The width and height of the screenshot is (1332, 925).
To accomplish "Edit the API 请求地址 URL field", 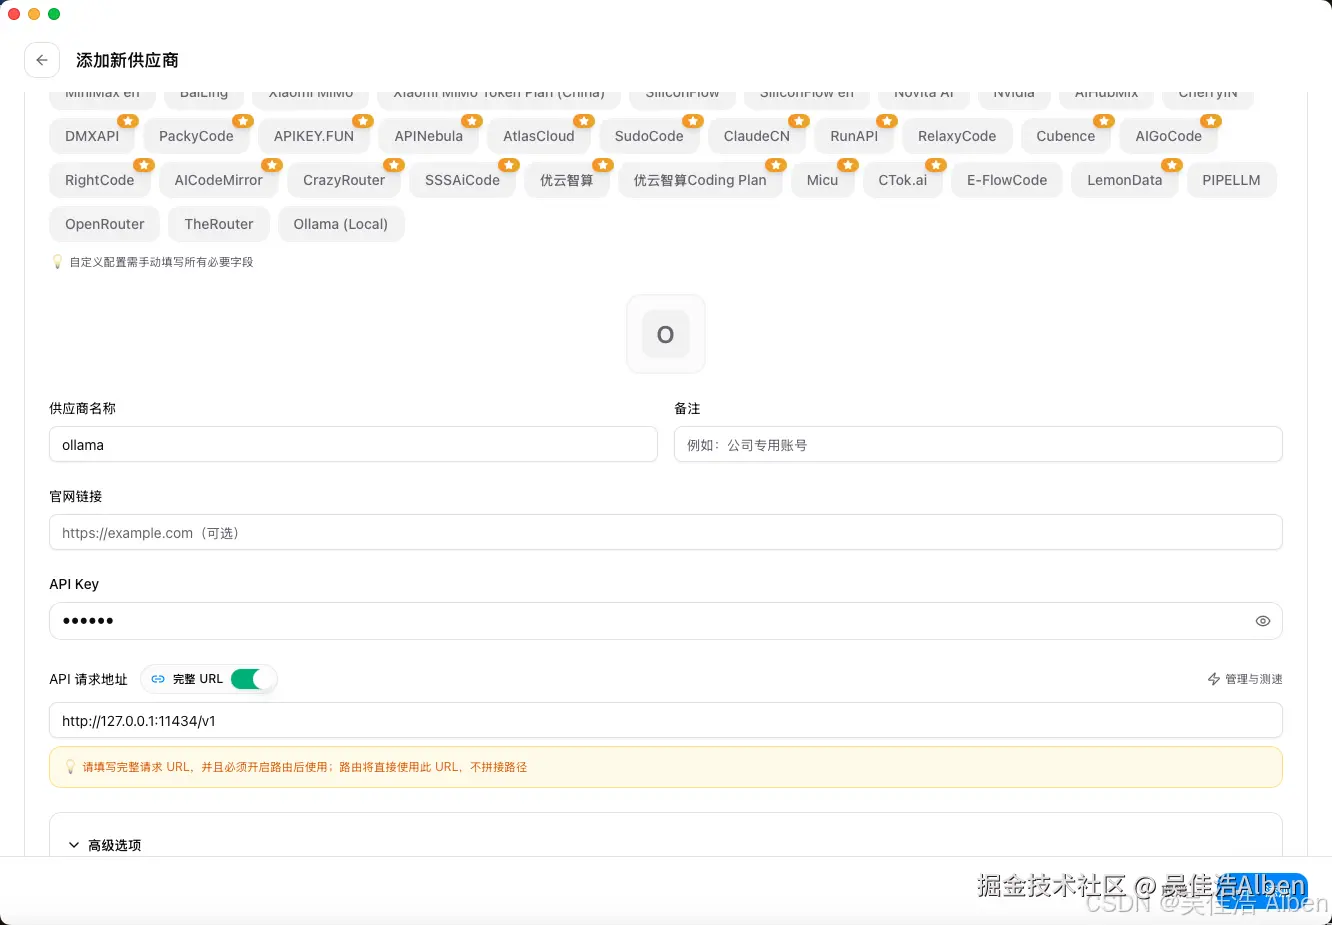I will (x=666, y=721).
